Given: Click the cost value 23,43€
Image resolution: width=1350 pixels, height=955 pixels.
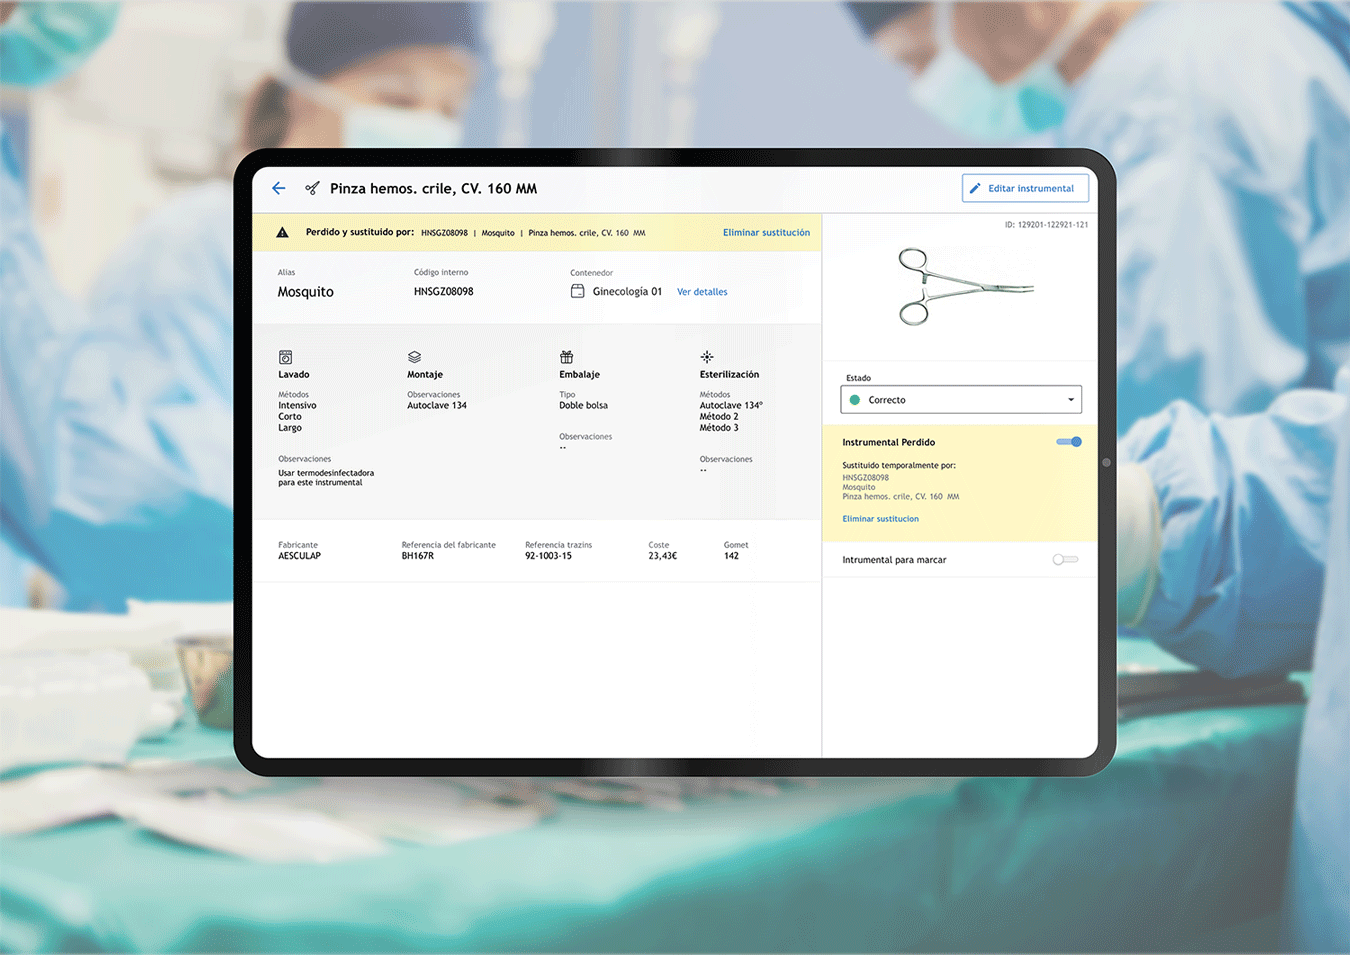Looking at the screenshot, I should click(x=663, y=556).
